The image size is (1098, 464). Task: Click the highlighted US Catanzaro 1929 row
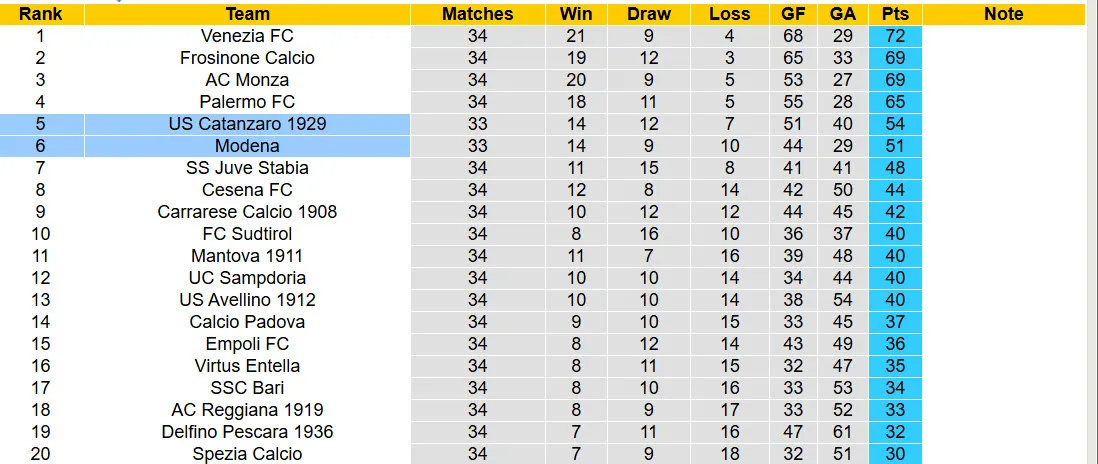click(247, 124)
